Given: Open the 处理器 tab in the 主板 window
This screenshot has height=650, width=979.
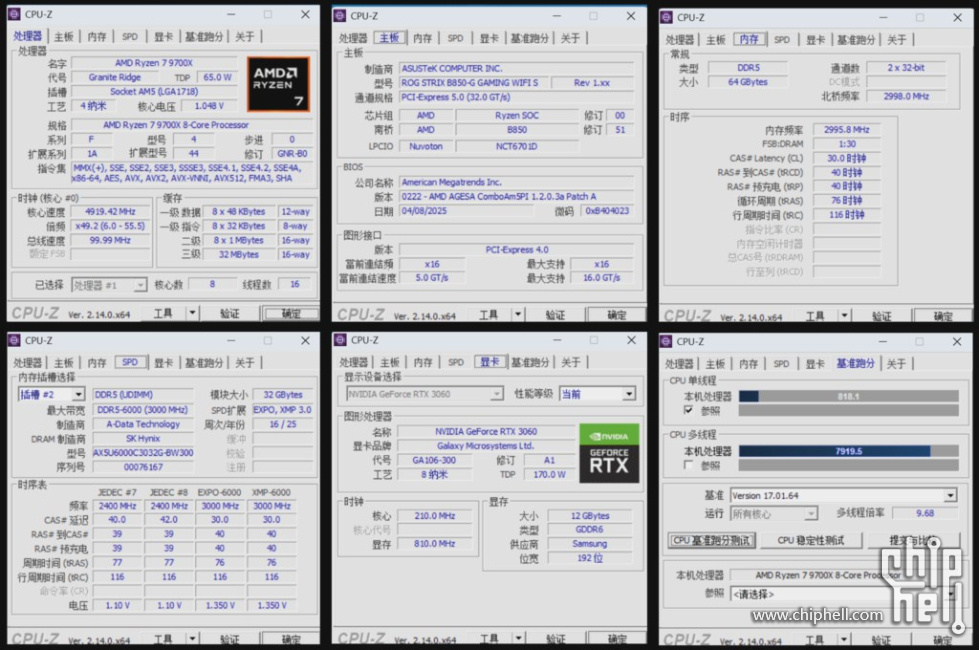Looking at the screenshot, I should tap(353, 38).
